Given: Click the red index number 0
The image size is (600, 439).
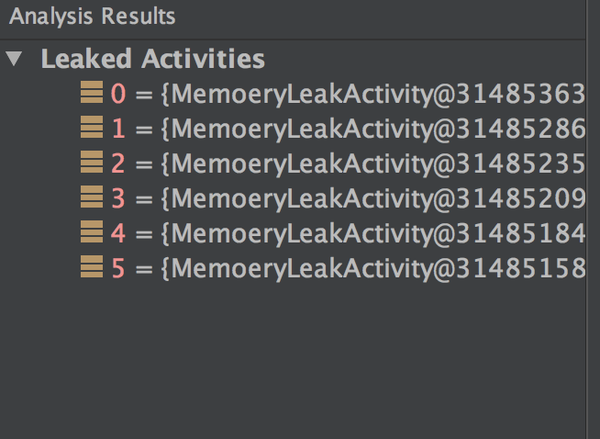Looking at the screenshot, I should coord(119,96).
